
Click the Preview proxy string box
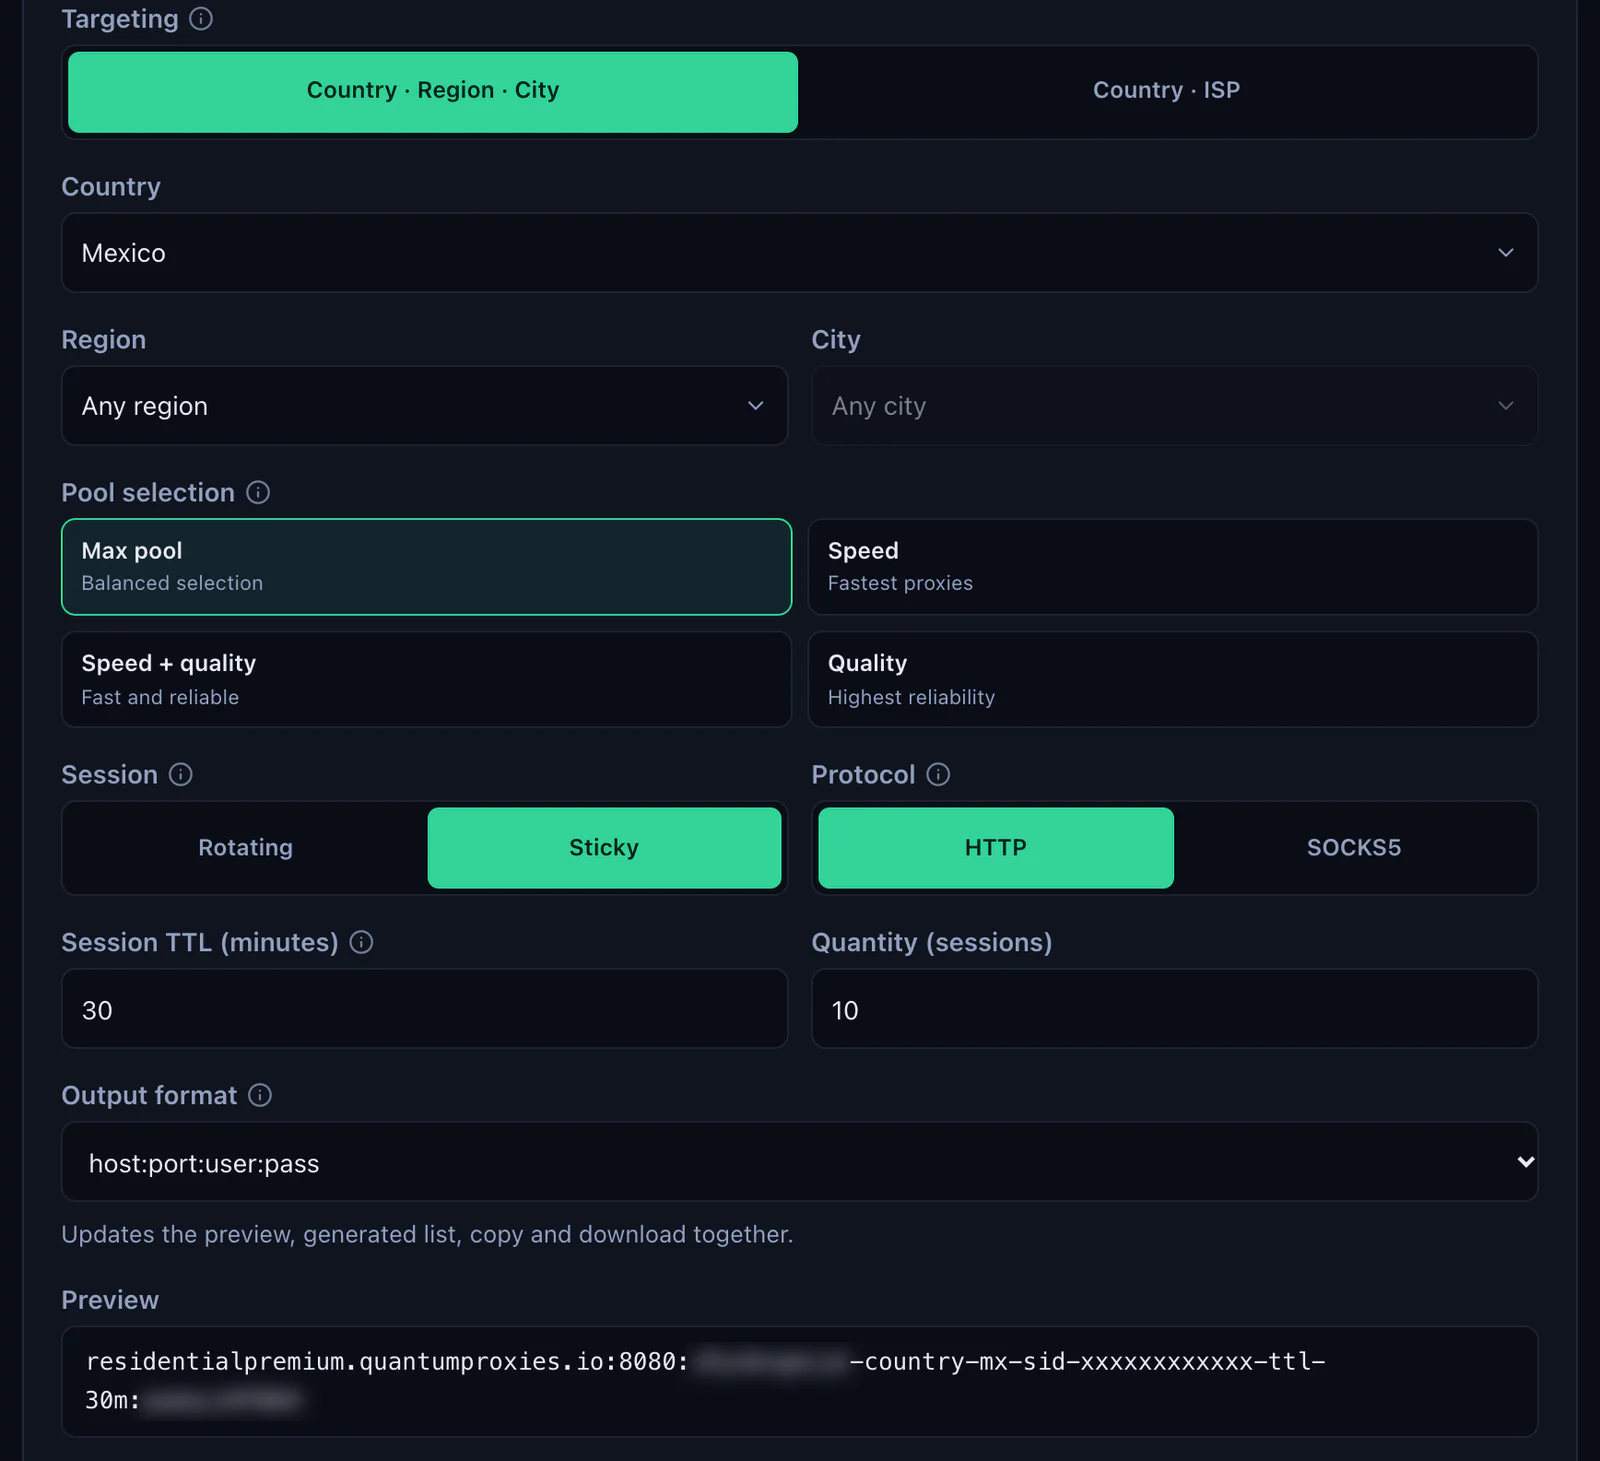[x=799, y=1382]
